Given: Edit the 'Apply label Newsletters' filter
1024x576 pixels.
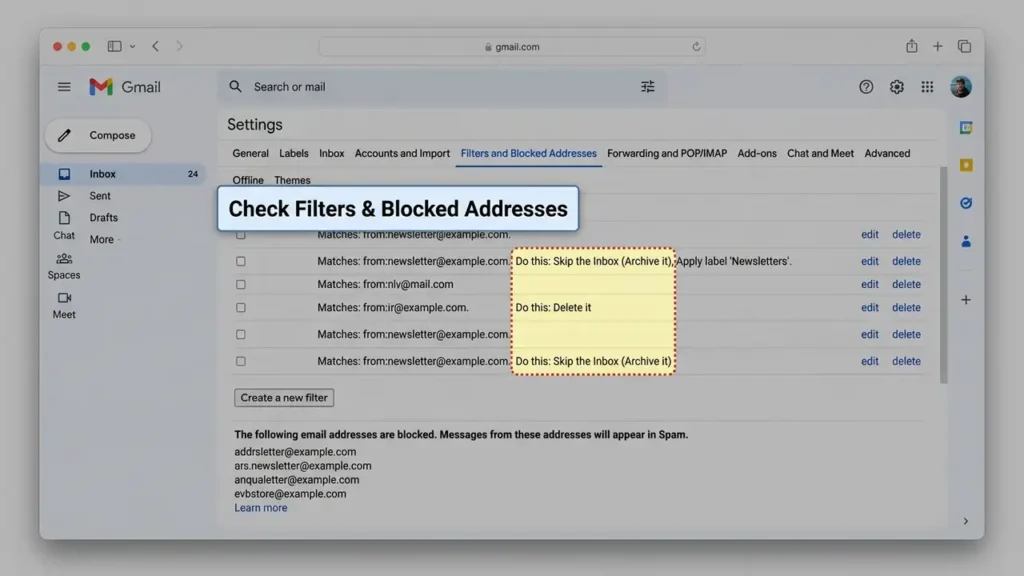Looking at the screenshot, I should (x=869, y=261).
